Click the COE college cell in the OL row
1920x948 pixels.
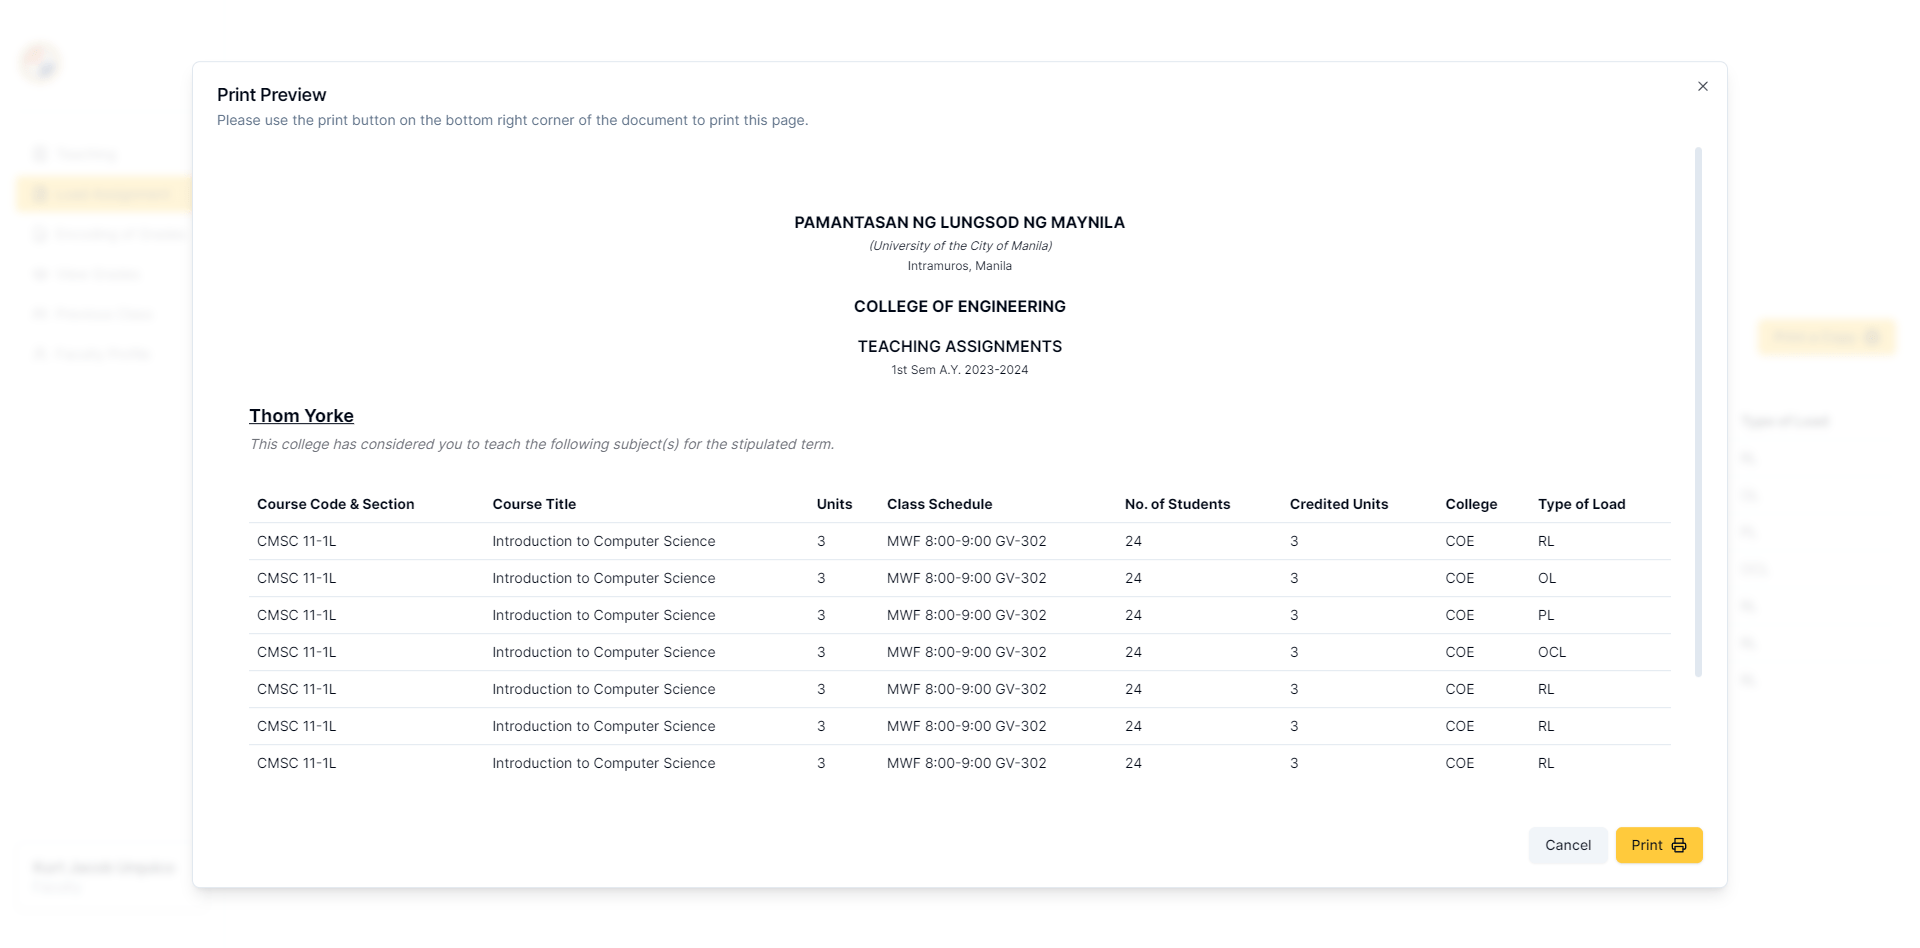pyautogui.click(x=1460, y=578)
